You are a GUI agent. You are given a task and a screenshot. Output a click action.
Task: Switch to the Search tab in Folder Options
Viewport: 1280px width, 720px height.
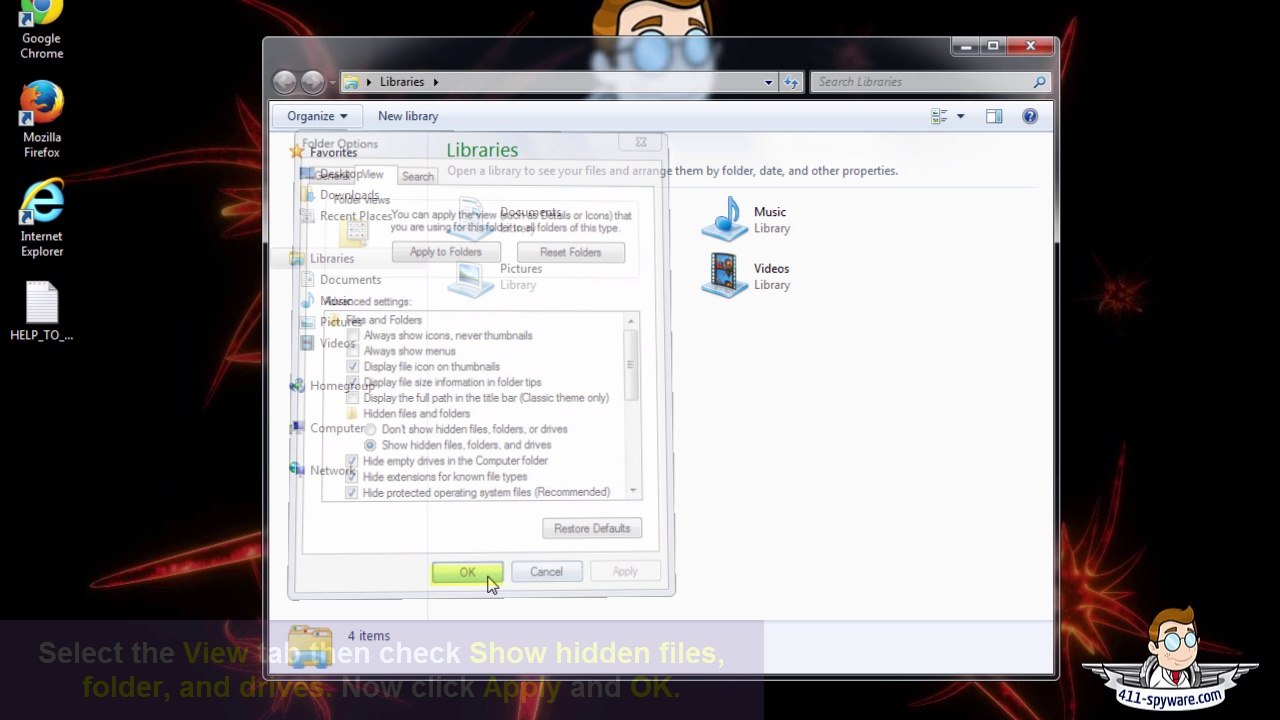(418, 176)
